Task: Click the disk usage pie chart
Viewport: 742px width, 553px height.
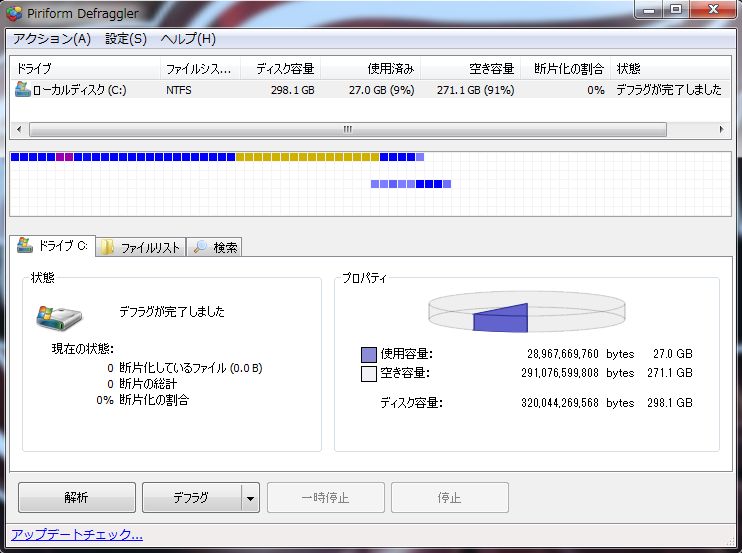Action: tap(527, 312)
